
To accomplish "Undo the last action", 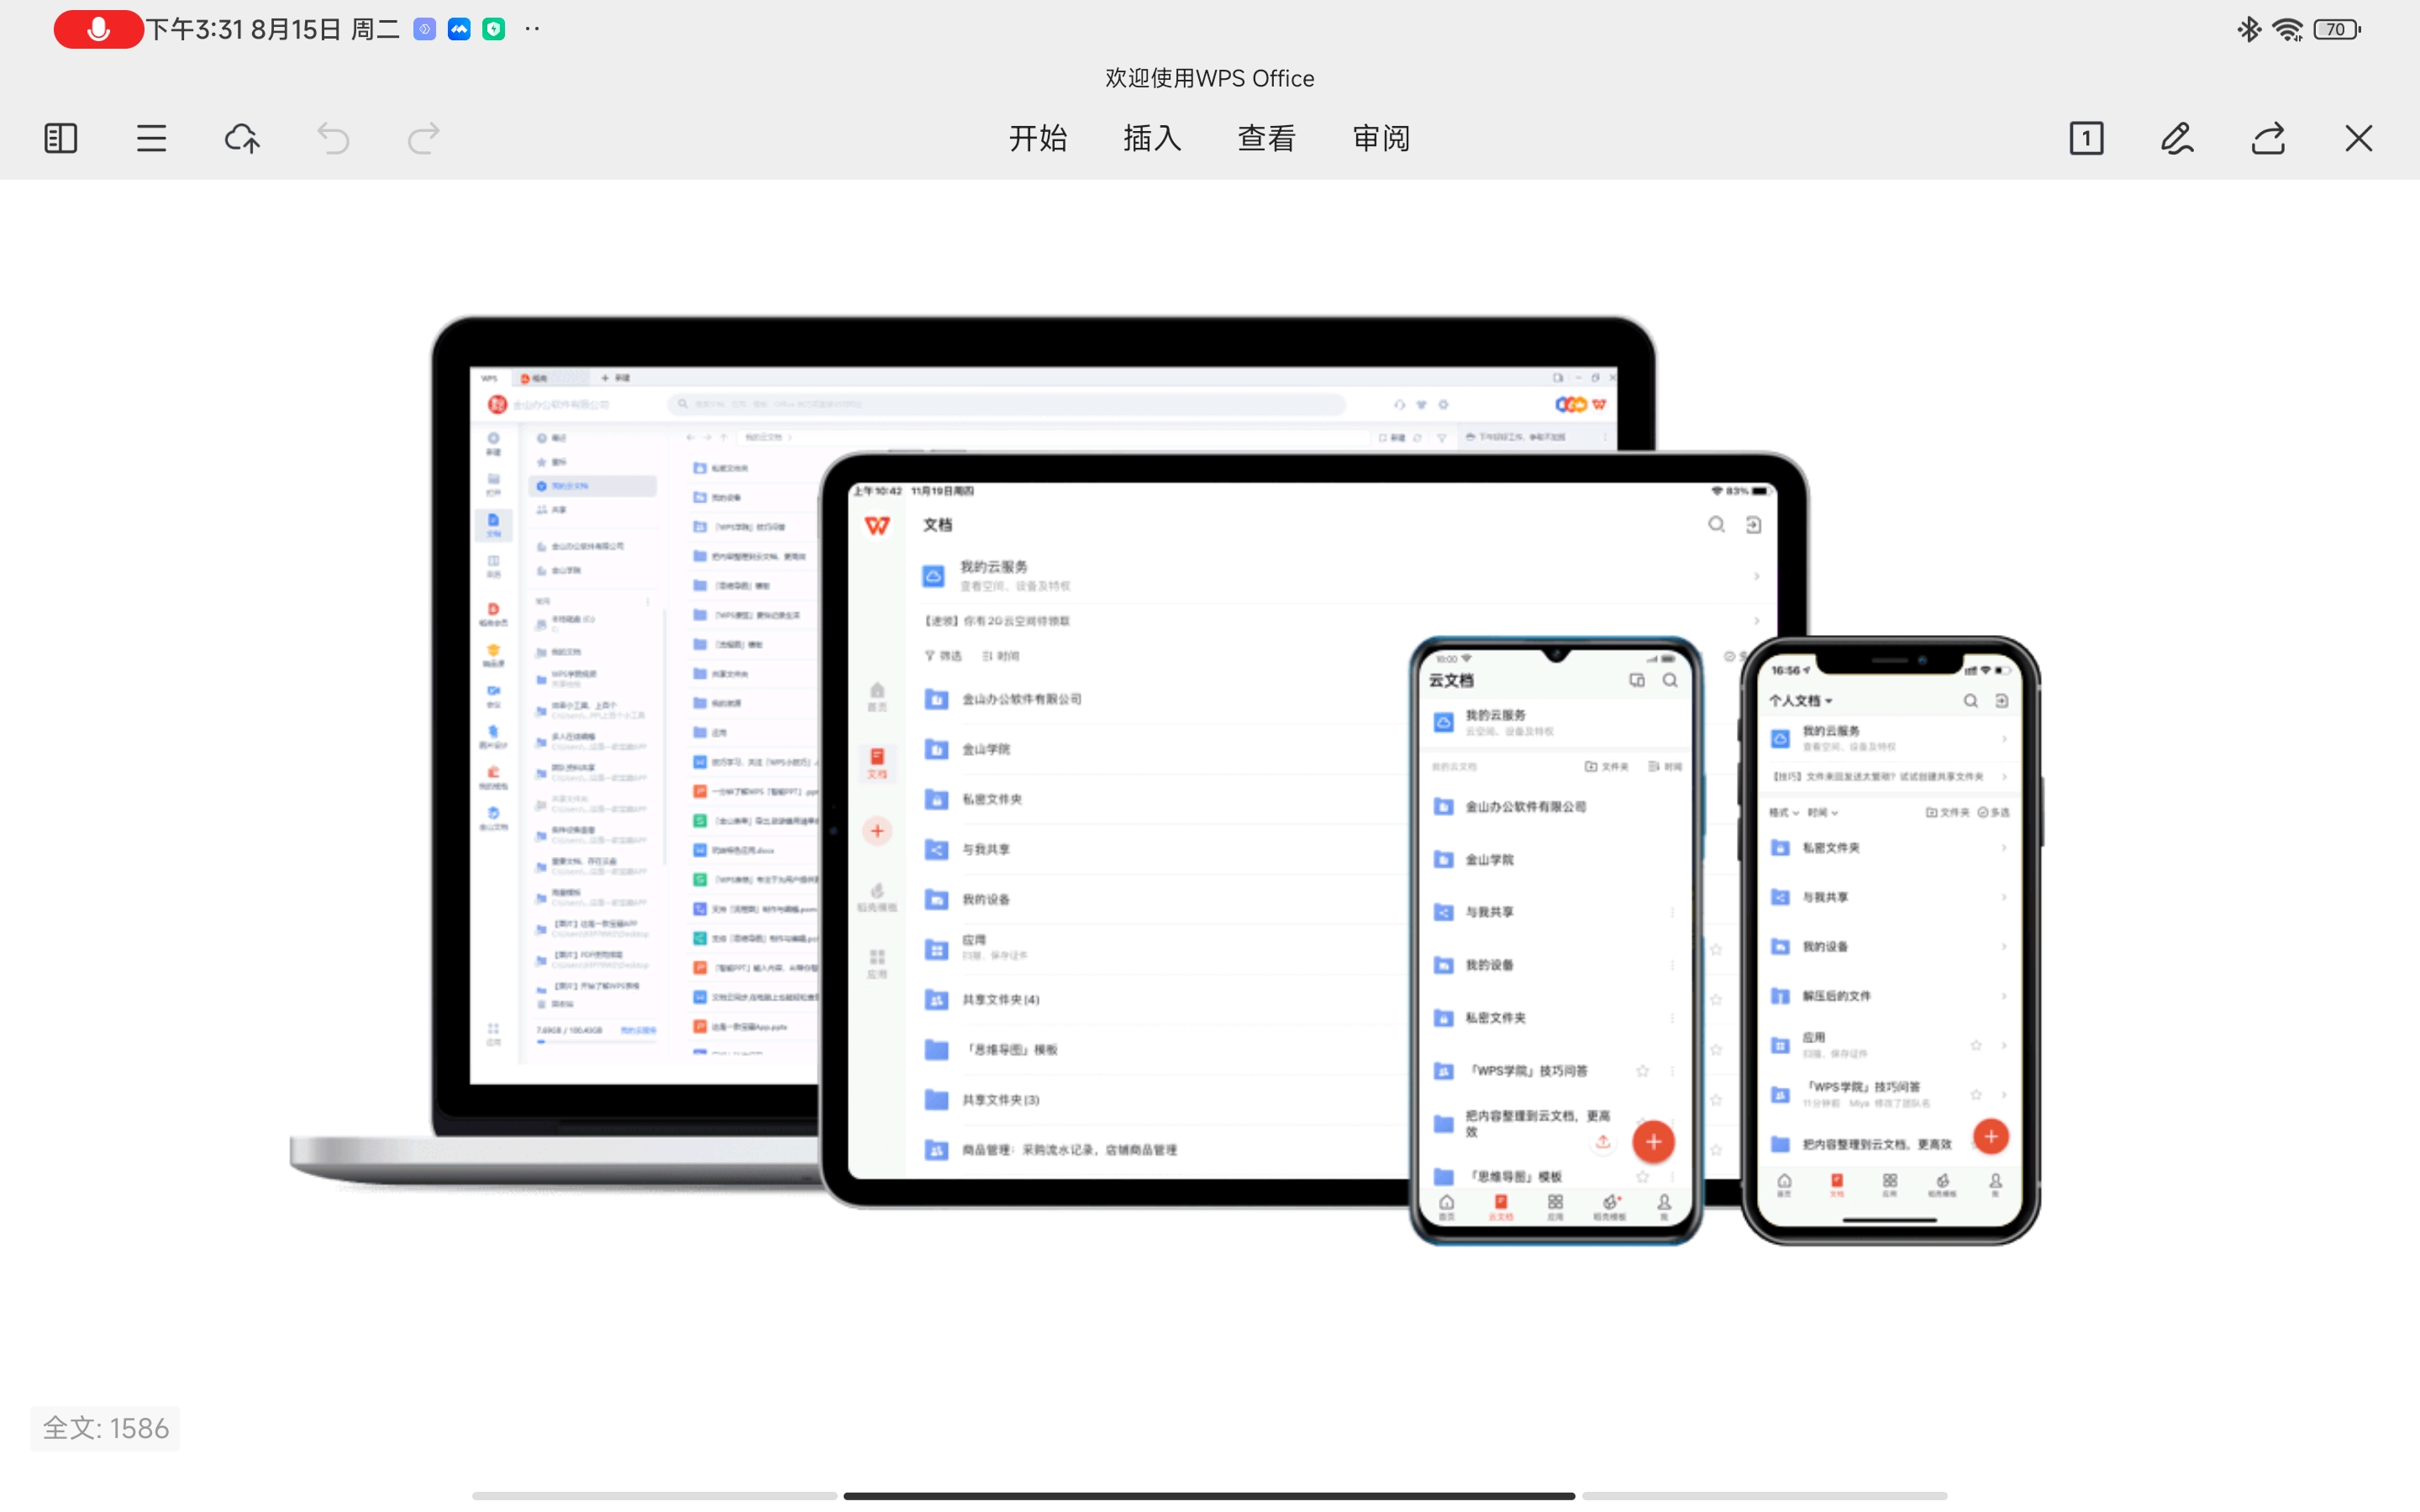I will 333,138.
